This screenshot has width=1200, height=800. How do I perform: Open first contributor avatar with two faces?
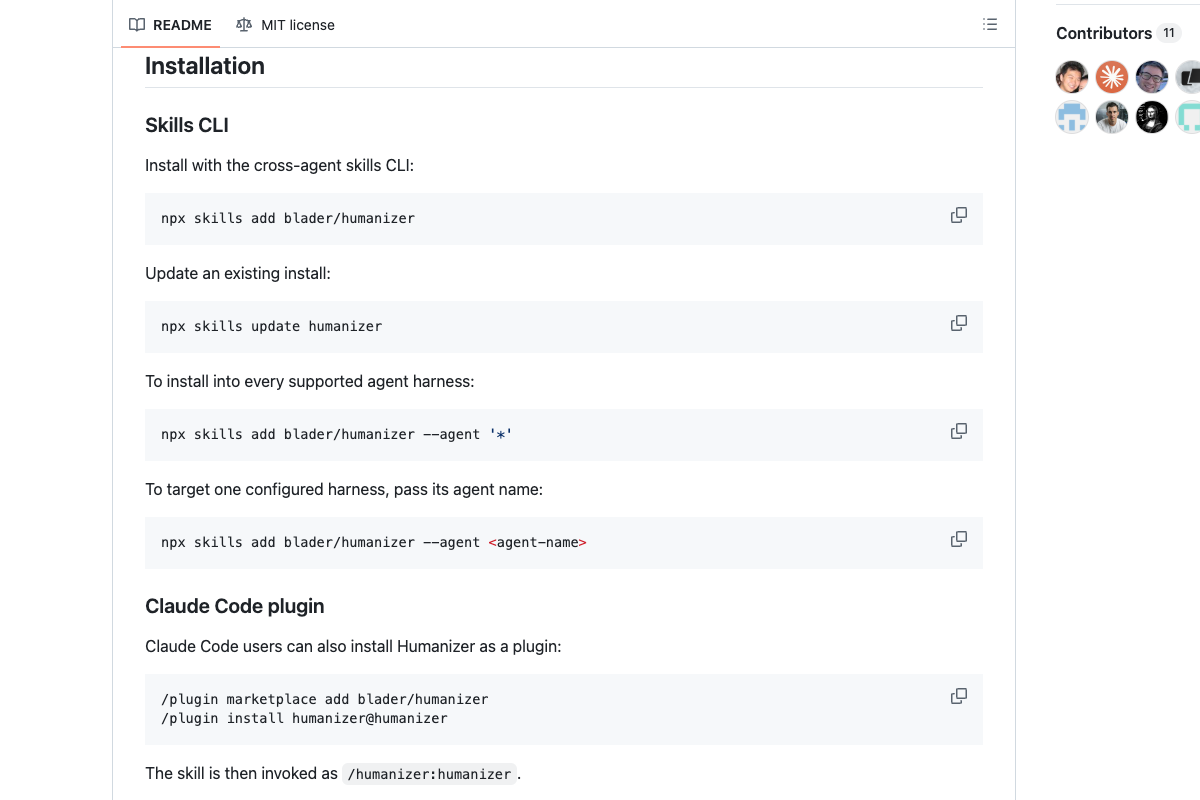[x=1072, y=77]
